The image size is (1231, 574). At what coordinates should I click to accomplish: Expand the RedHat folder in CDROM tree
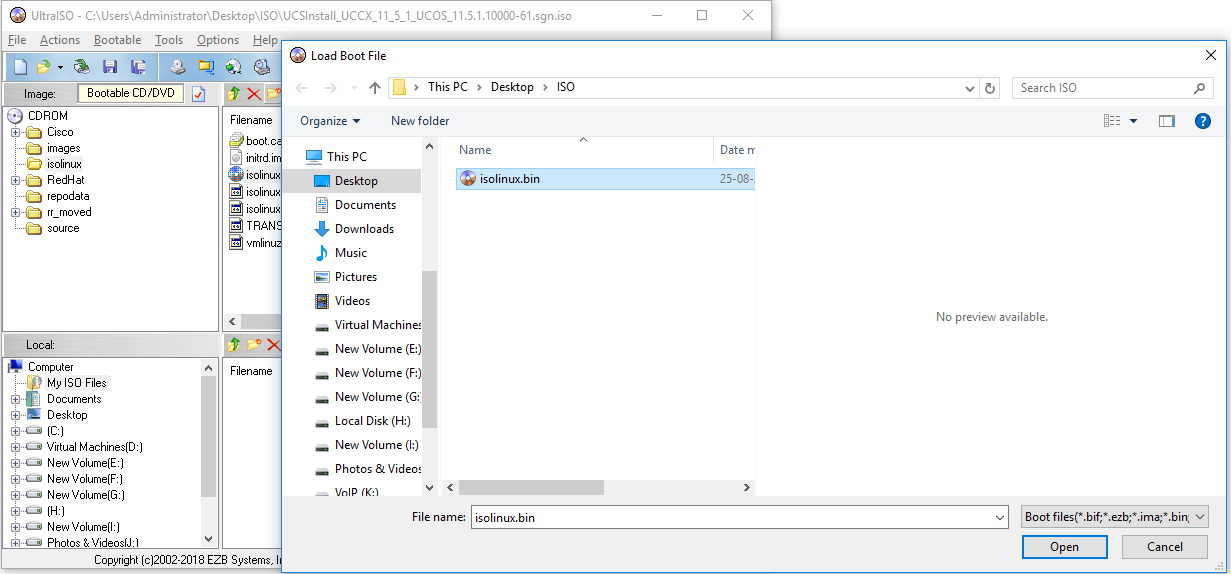[16, 180]
